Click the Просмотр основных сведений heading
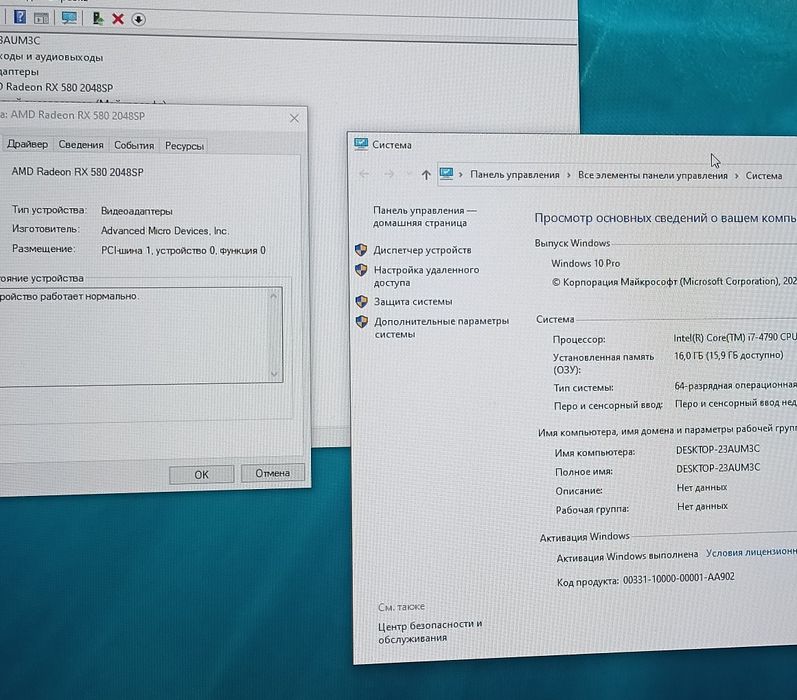The height and width of the screenshot is (700, 797). [x=665, y=218]
